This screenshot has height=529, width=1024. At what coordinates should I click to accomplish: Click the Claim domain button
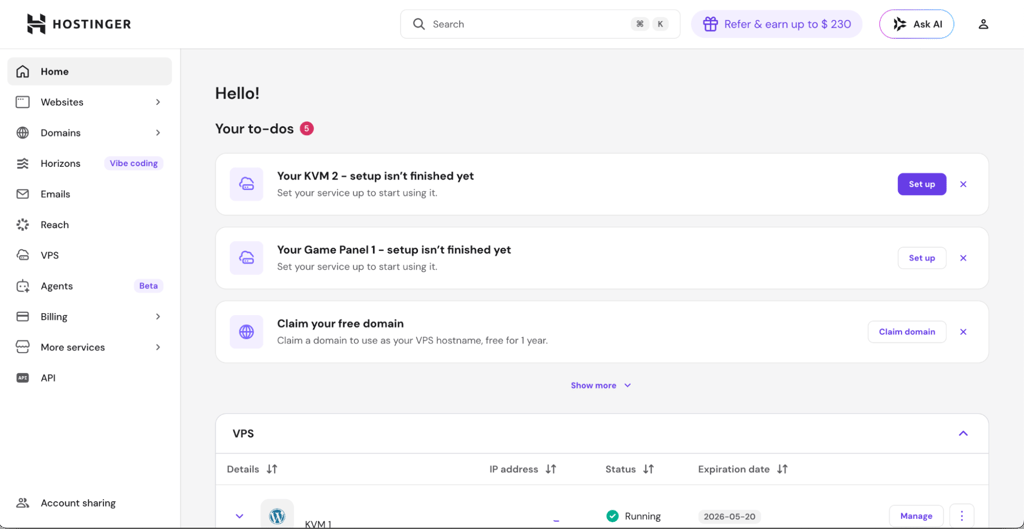pos(907,332)
